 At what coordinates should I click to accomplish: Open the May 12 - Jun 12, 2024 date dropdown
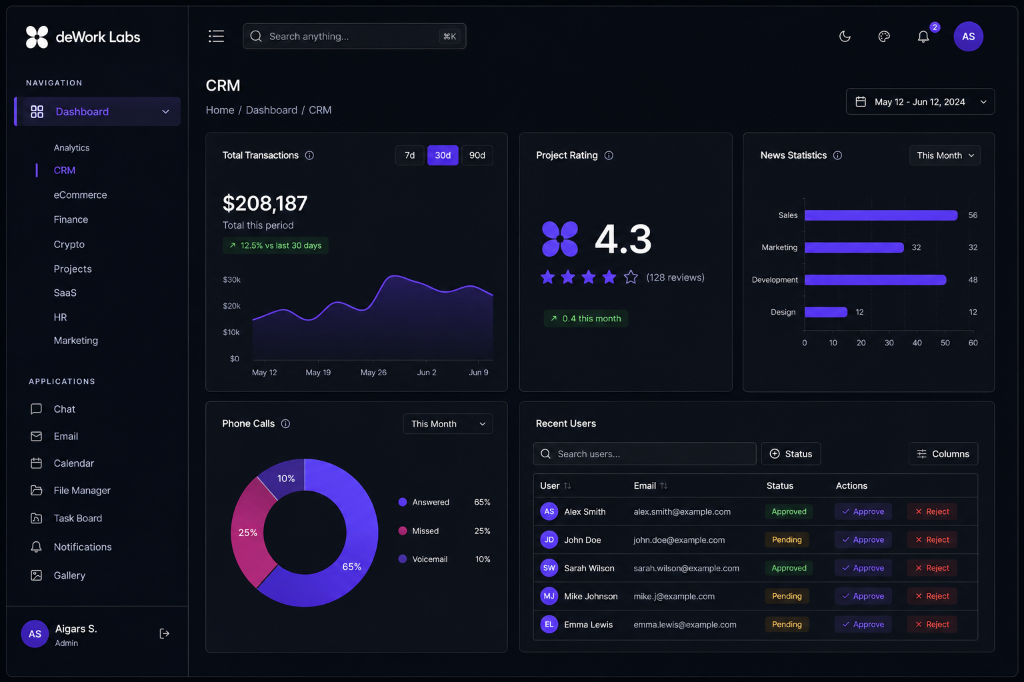[920, 102]
